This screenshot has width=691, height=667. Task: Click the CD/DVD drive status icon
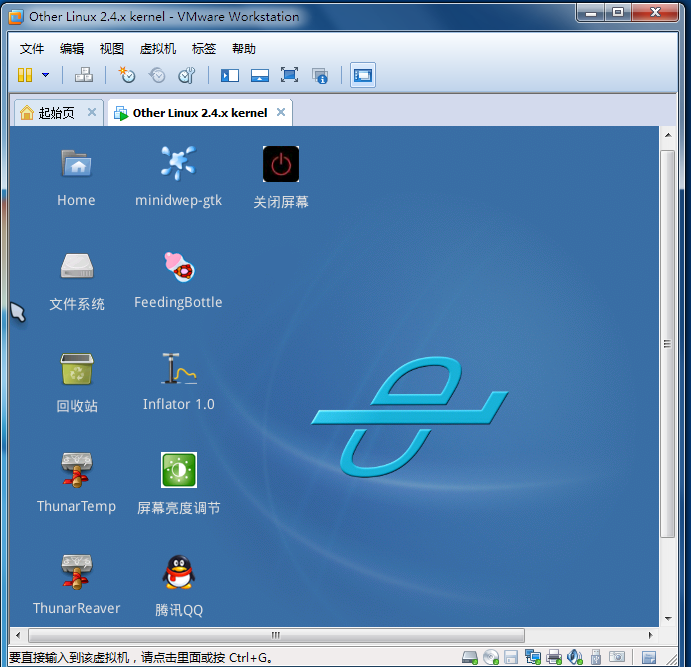click(x=490, y=657)
